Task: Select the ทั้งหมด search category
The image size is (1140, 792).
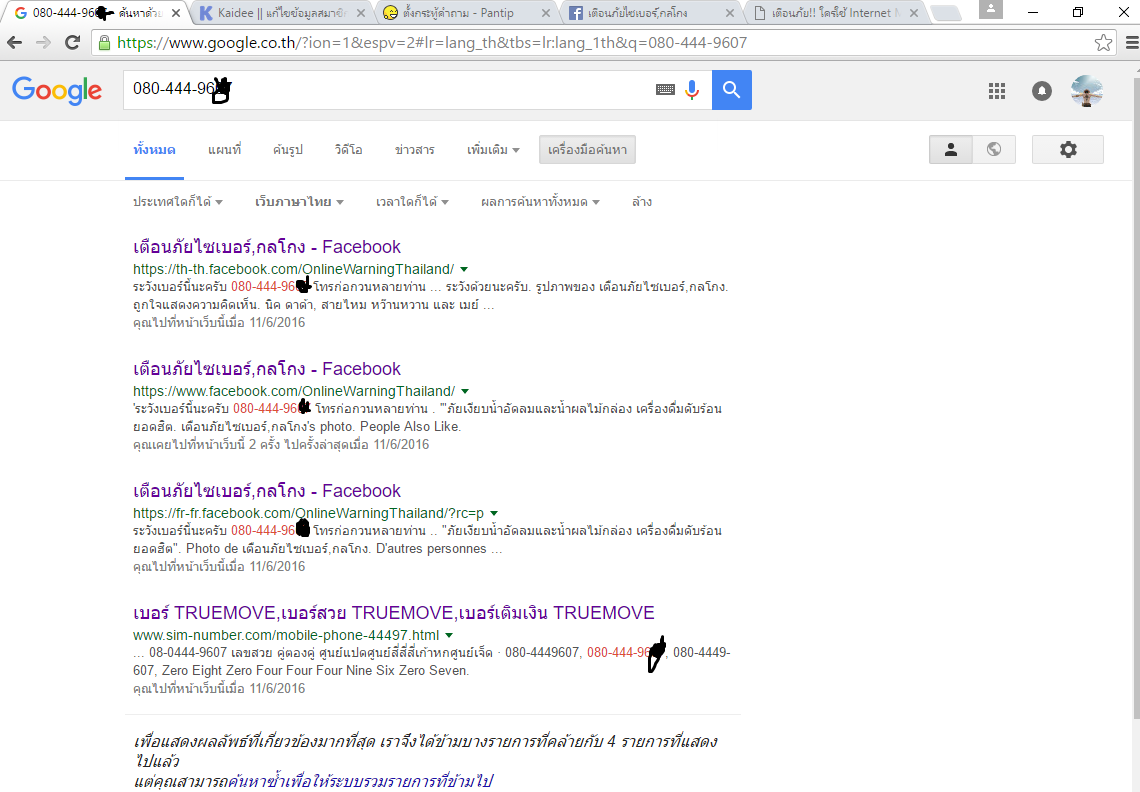Action: coord(154,150)
